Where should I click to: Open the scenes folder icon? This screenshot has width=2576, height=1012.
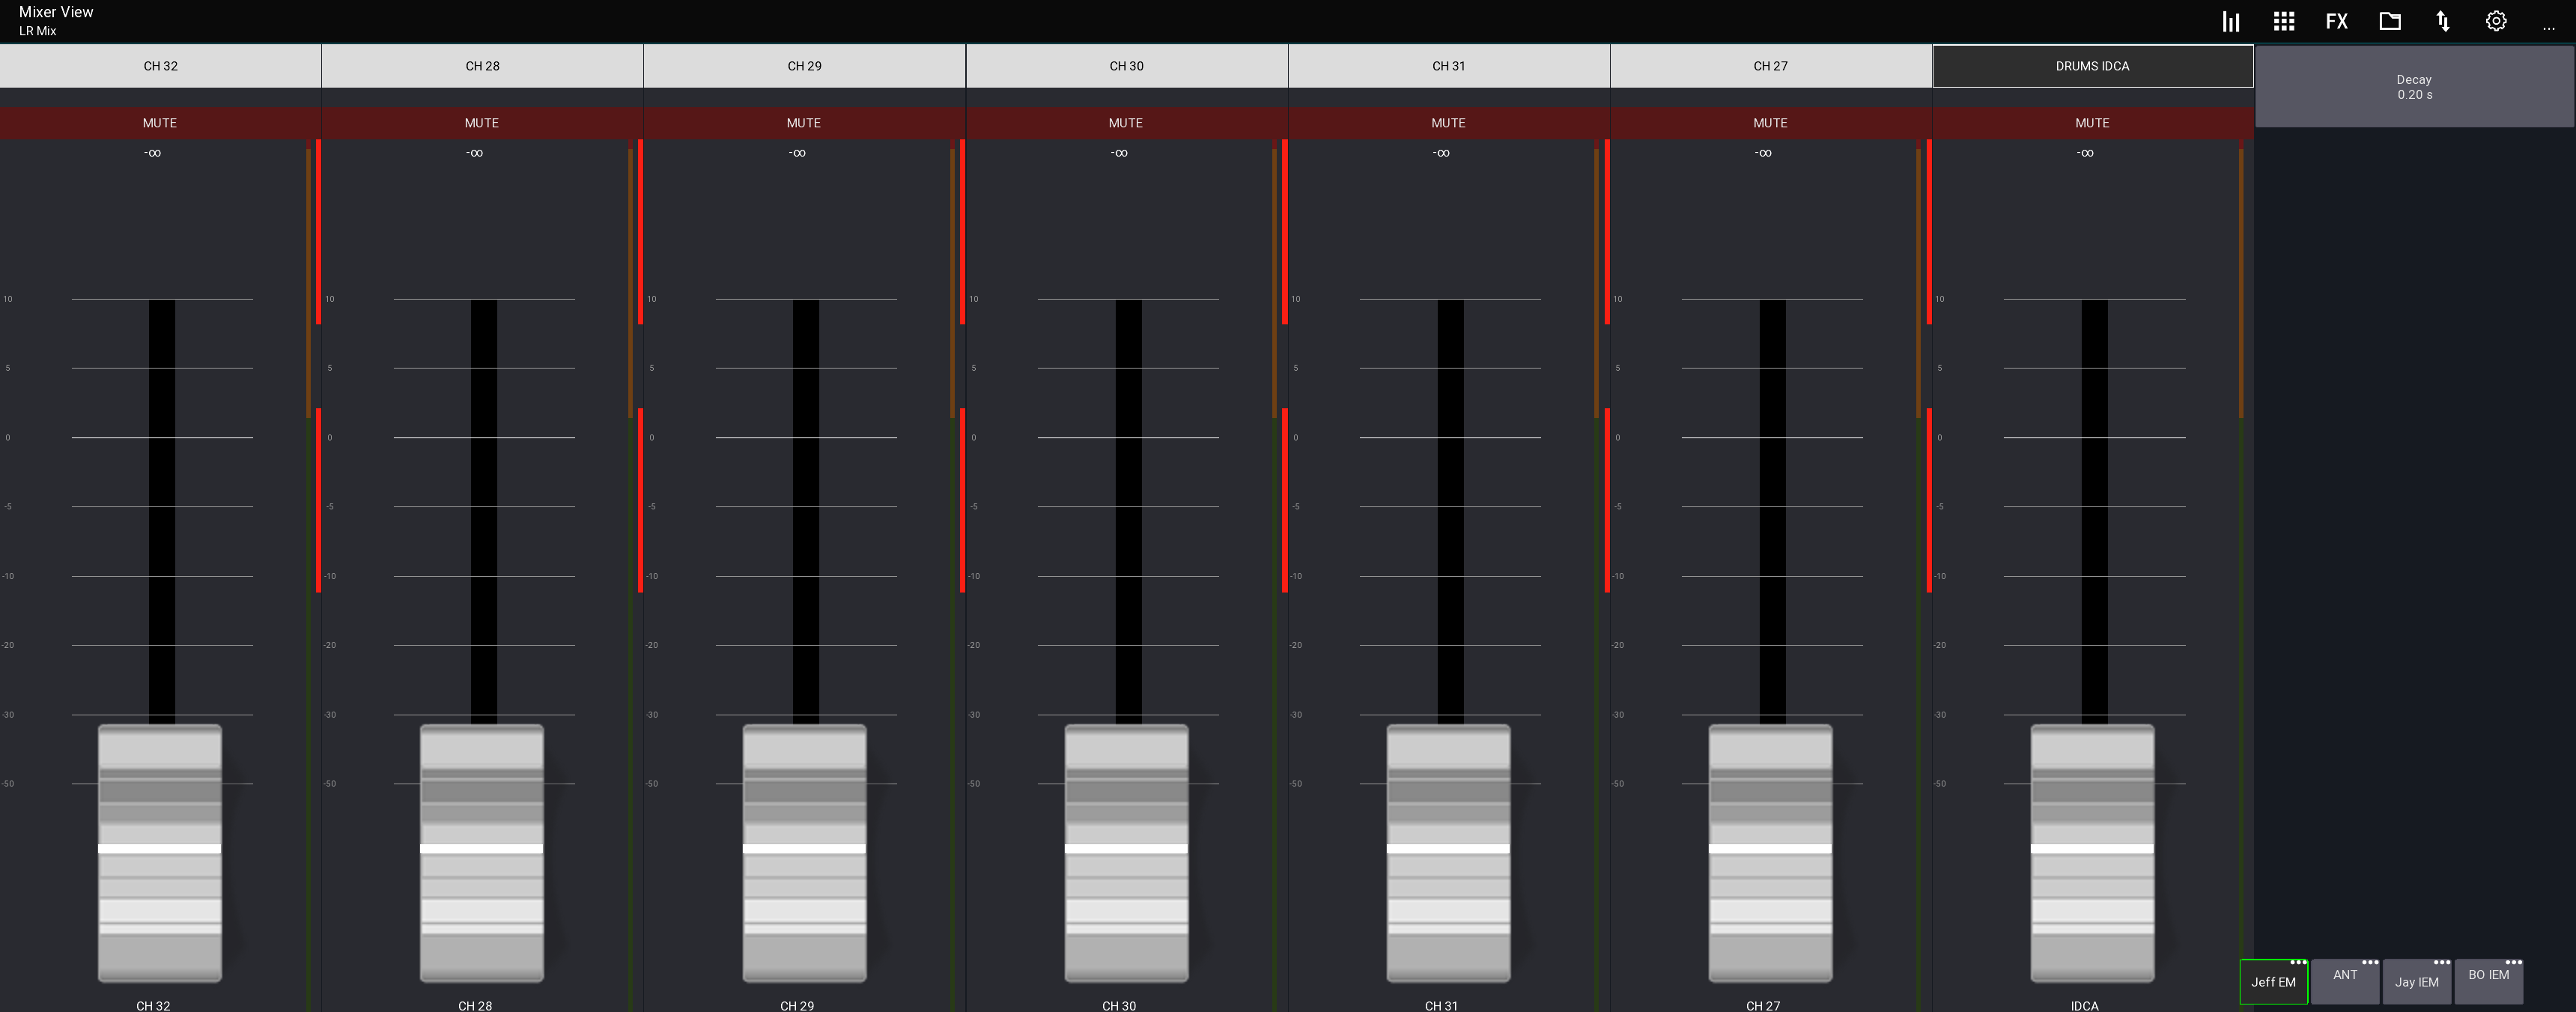click(x=2390, y=20)
